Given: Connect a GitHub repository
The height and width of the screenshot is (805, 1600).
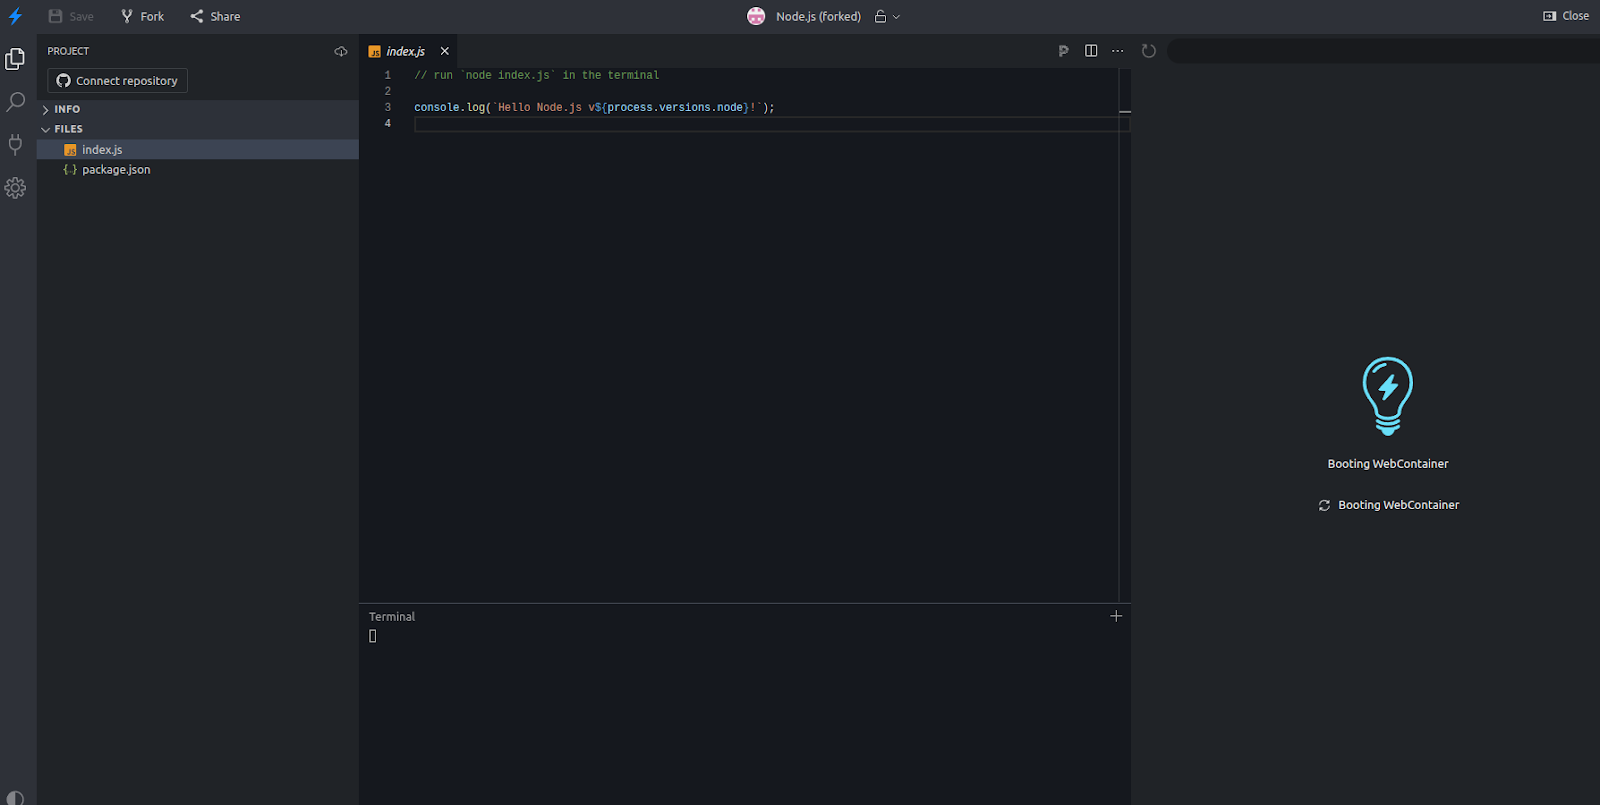Looking at the screenshot, I should pos(117,81).
